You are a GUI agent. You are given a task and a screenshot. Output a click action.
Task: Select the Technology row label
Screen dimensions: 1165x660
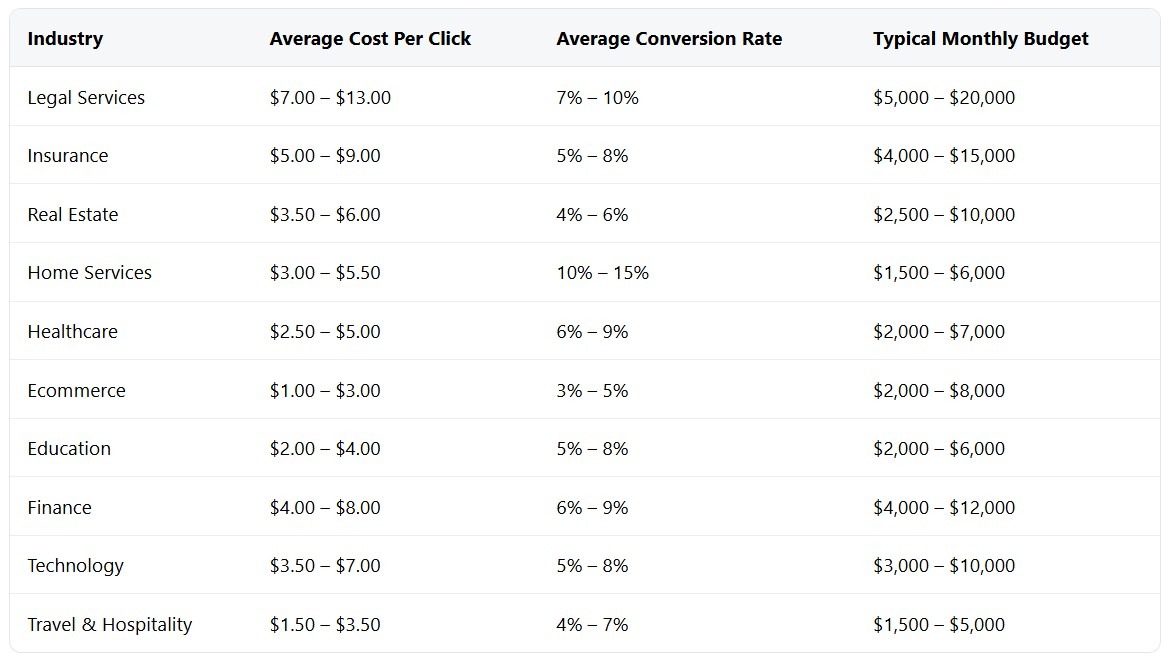[76, 565]
